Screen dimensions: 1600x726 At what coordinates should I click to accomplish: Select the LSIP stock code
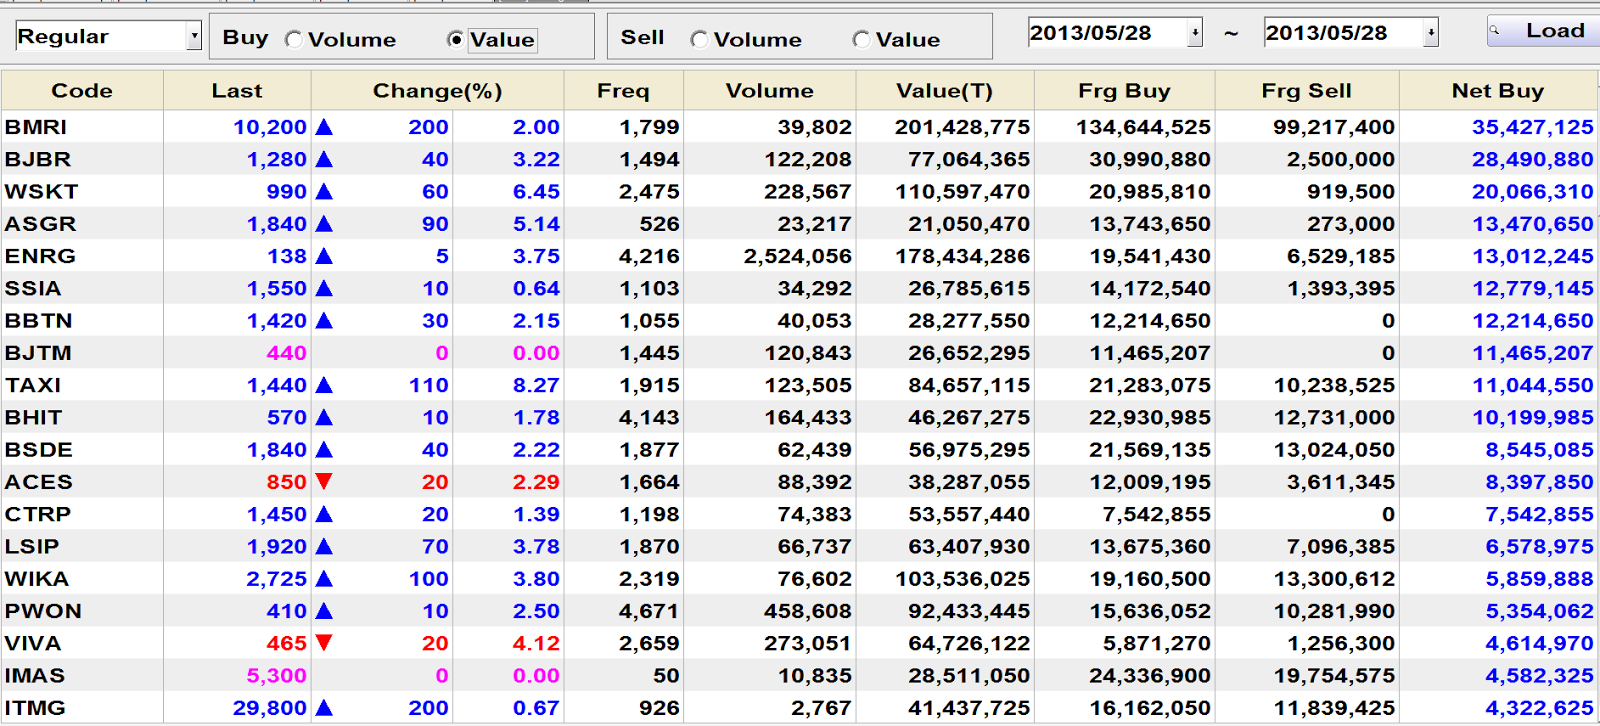click(x=32, y=546)
